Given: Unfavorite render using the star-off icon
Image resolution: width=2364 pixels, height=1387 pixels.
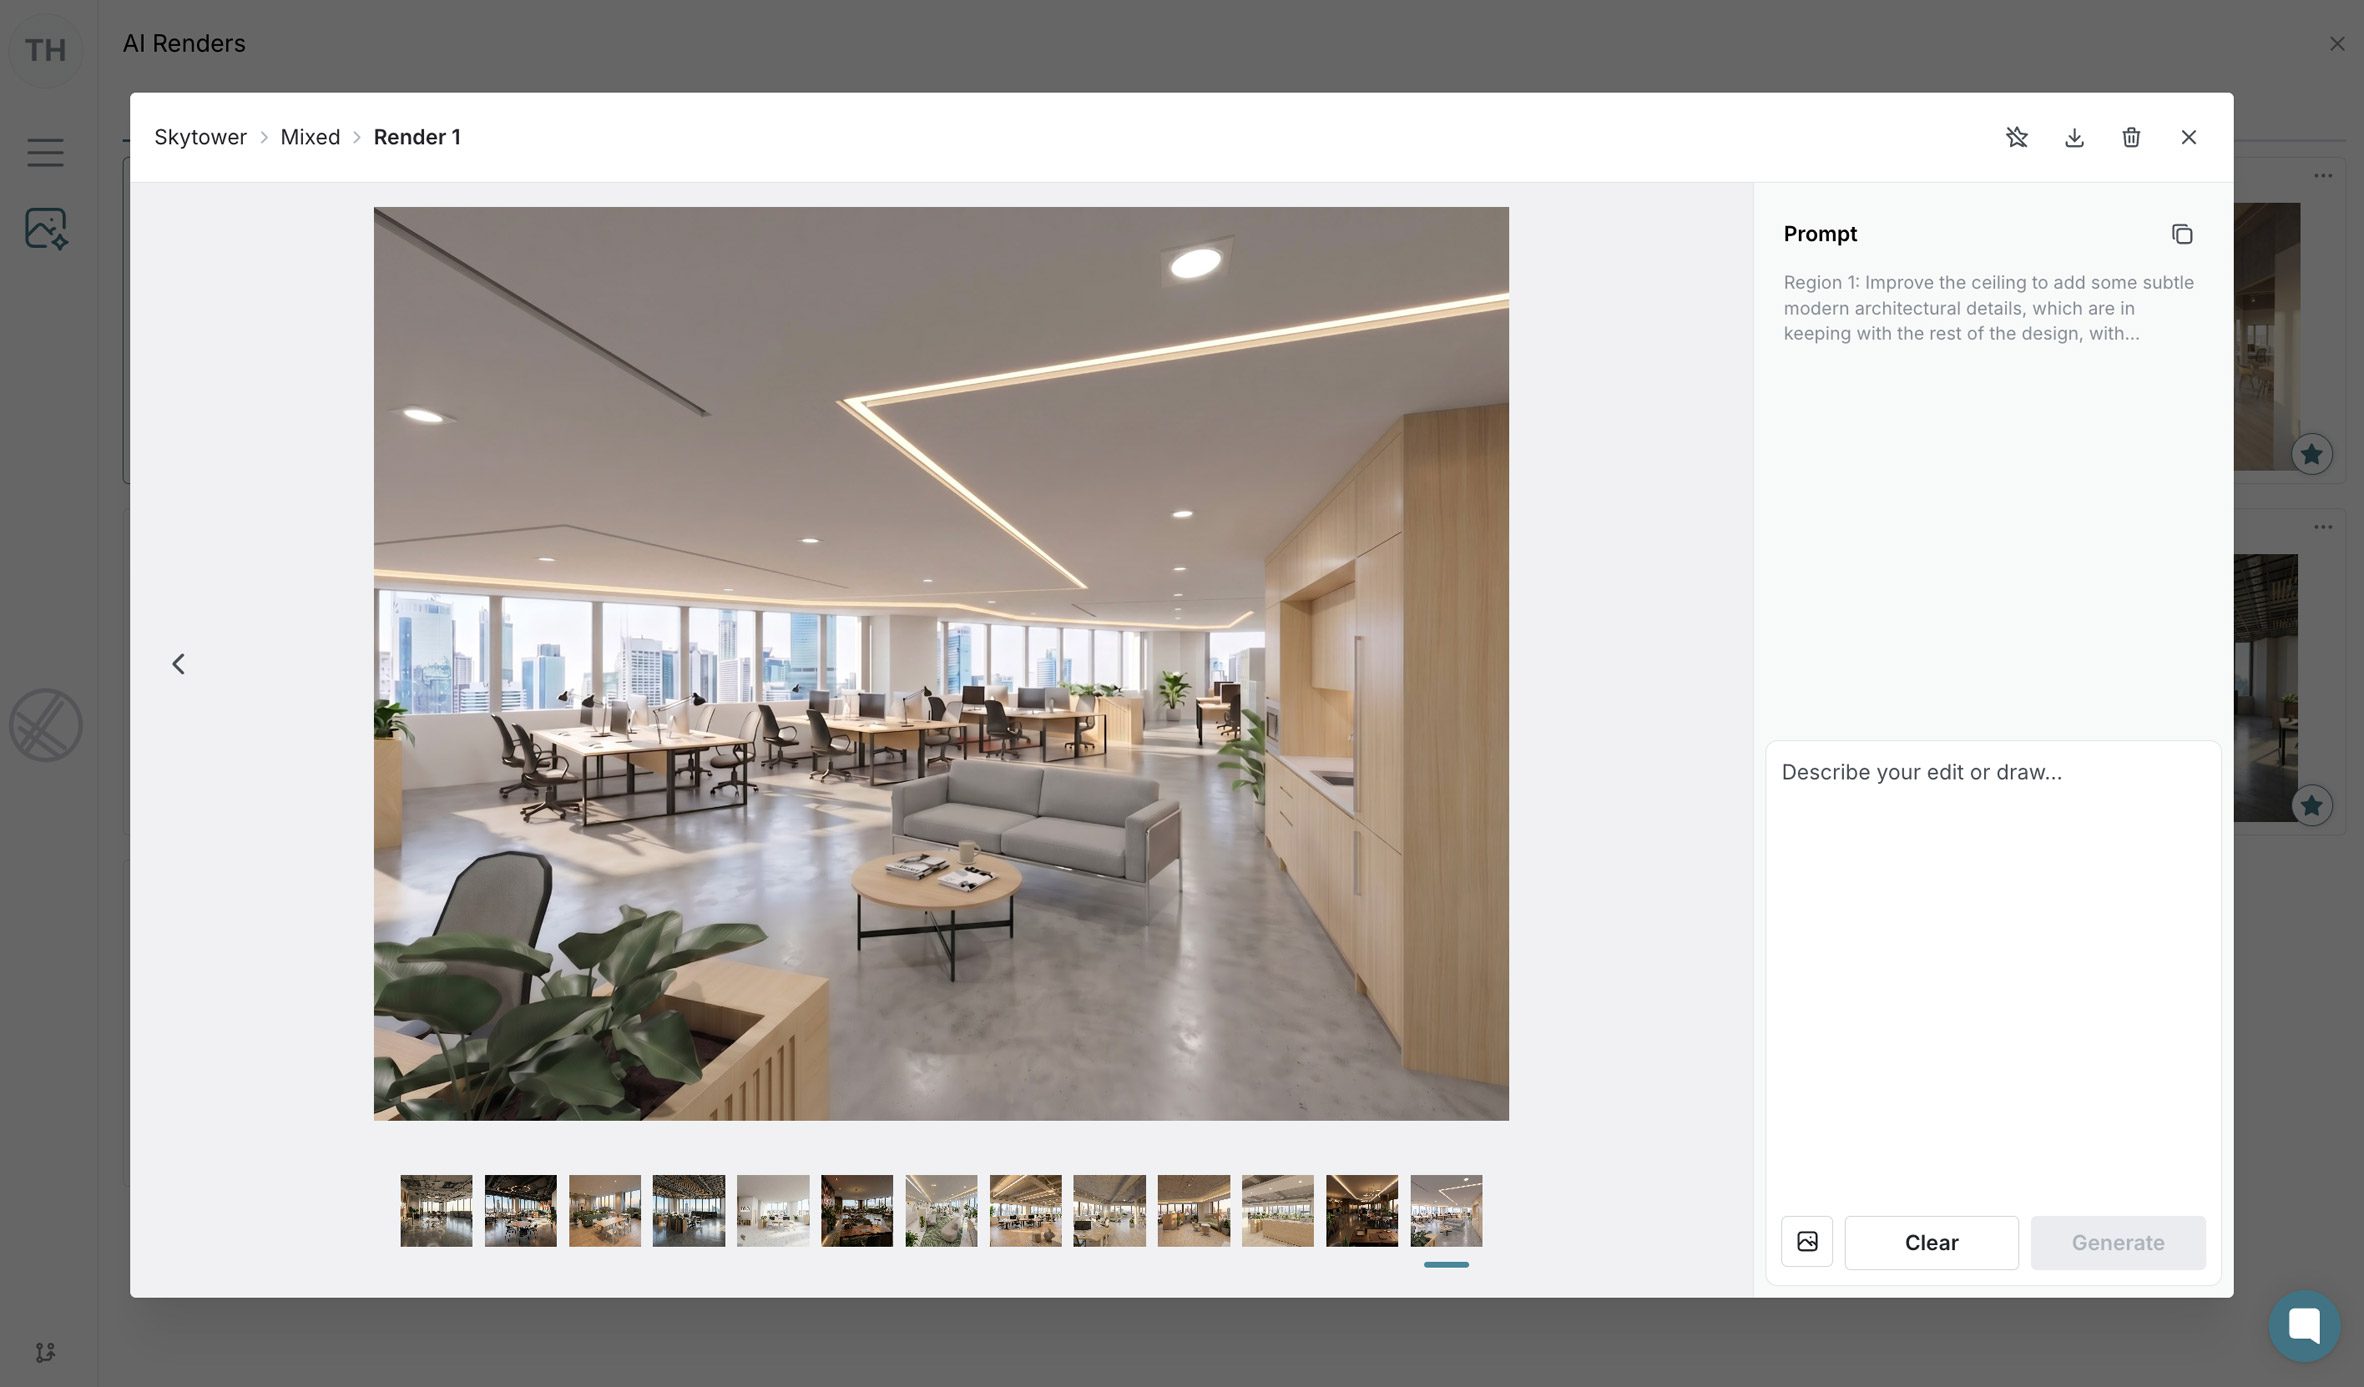Looking at the screenshot, I should [2016, 137].
